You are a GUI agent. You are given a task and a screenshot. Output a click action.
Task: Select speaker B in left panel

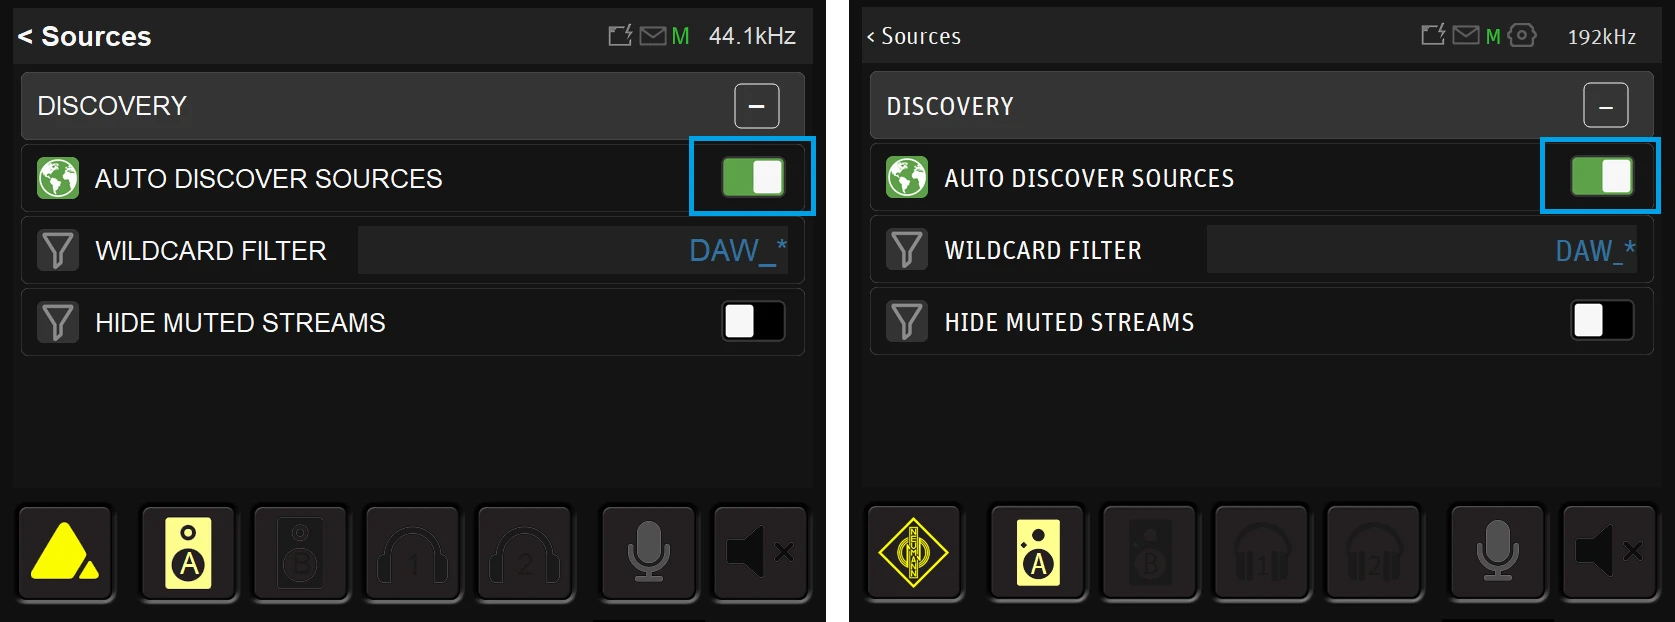tap(300, 553)
